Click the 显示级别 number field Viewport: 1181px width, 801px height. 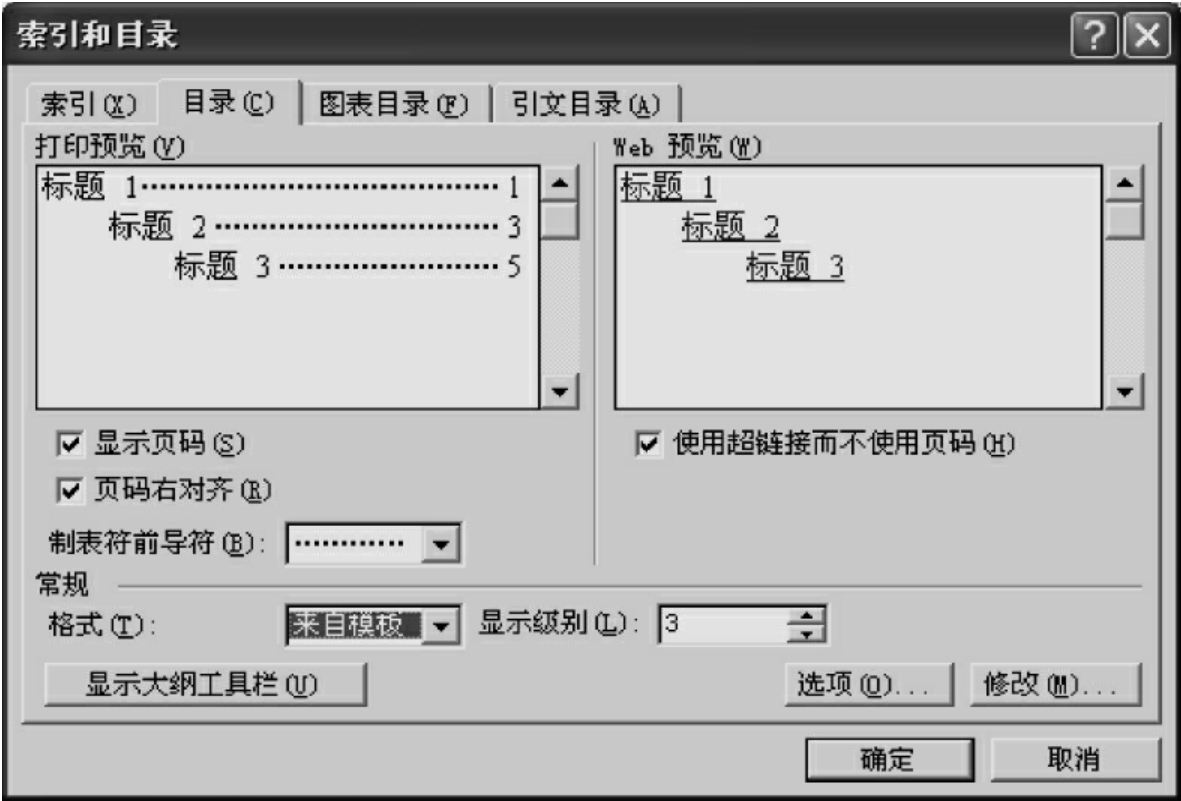723,625
